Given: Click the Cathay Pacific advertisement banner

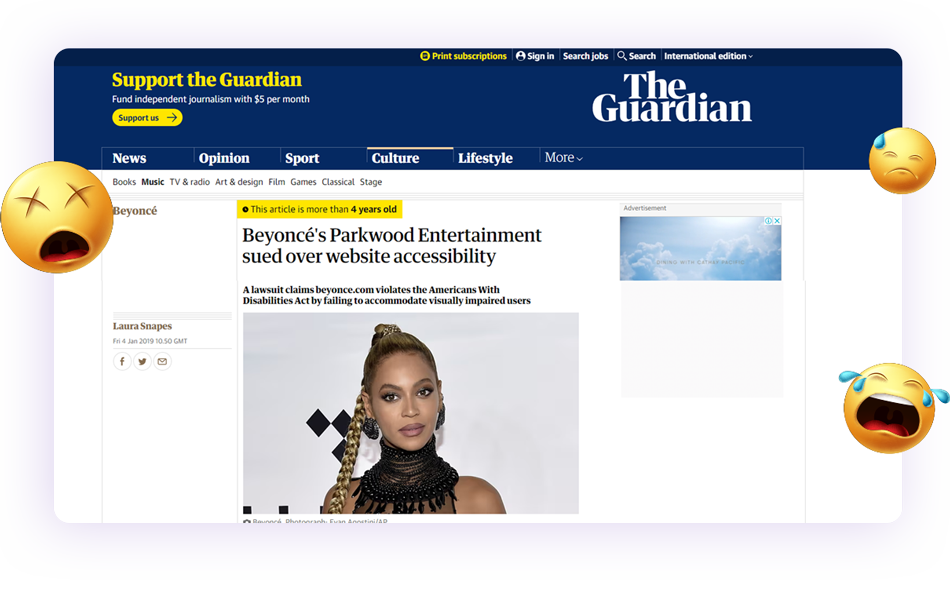Looking at the screenshot, I should 700,248.
